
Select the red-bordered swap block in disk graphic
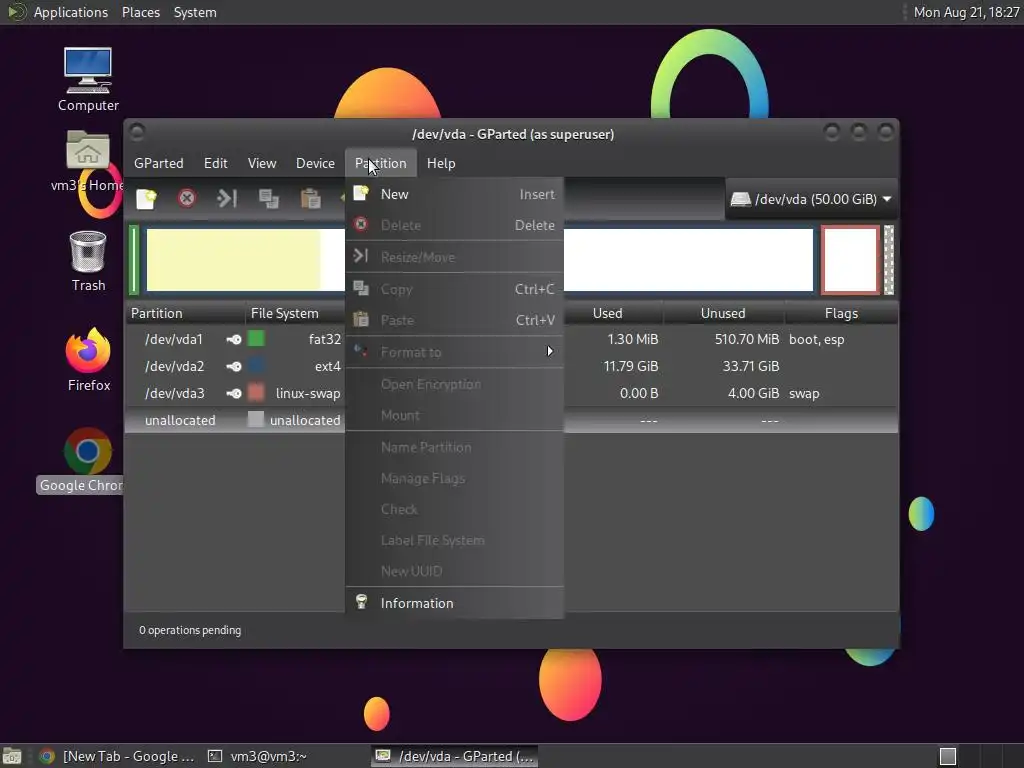pyautogui.click(x=850, y=260)
